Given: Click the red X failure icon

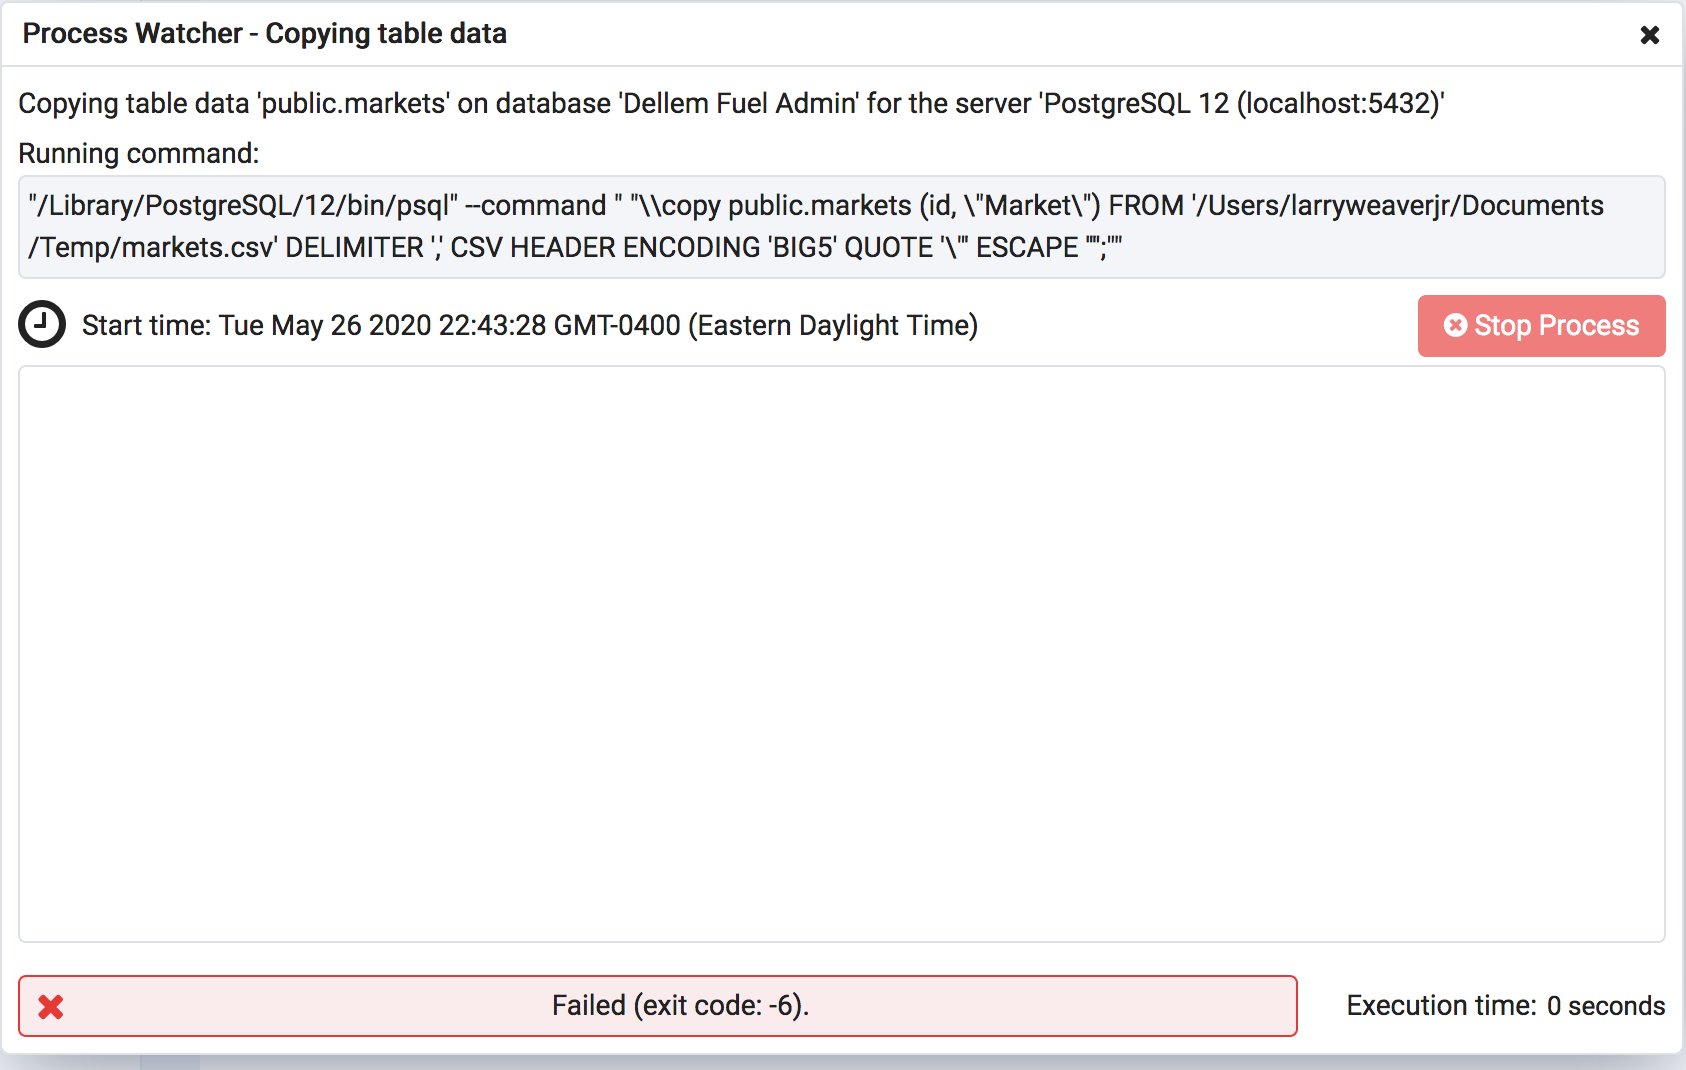Looking at the screenshot, I should pos(51,1007).
